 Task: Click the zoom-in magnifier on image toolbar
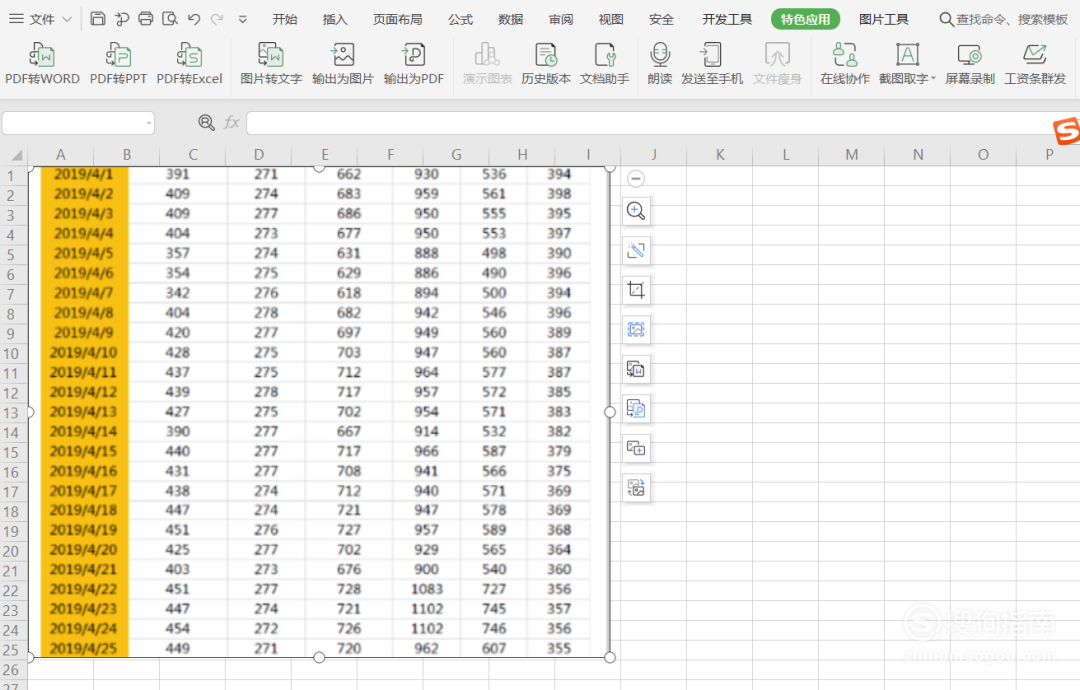[636, 211]
